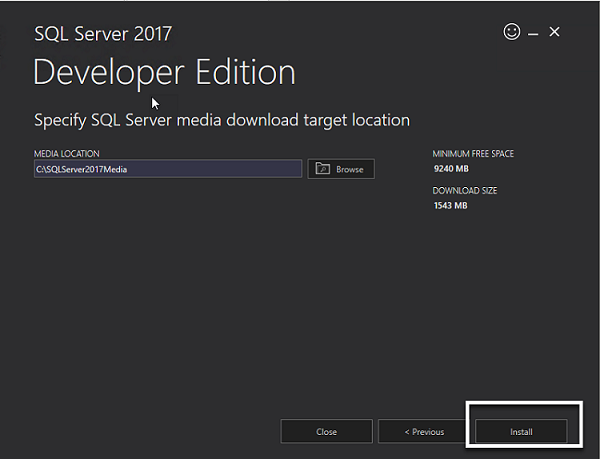Click the Specify SQL Server media download heading
This screenshot has width=600, height=459.
click(x=222, y=120)
